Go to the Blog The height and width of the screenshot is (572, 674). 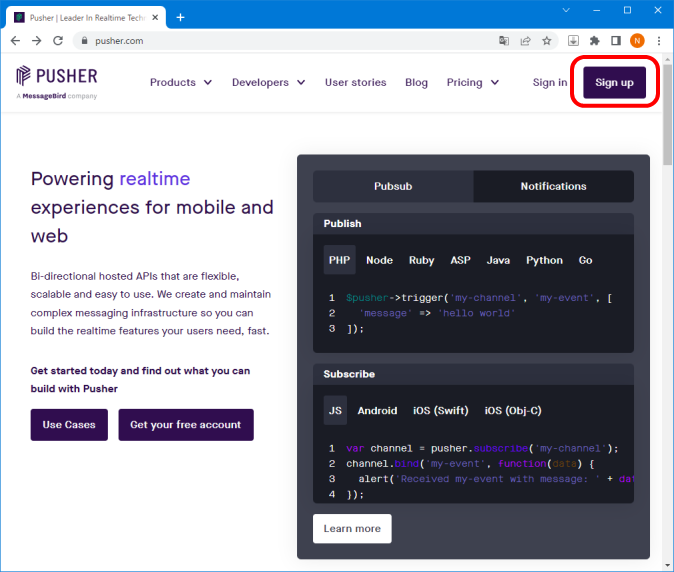(416, 82)
